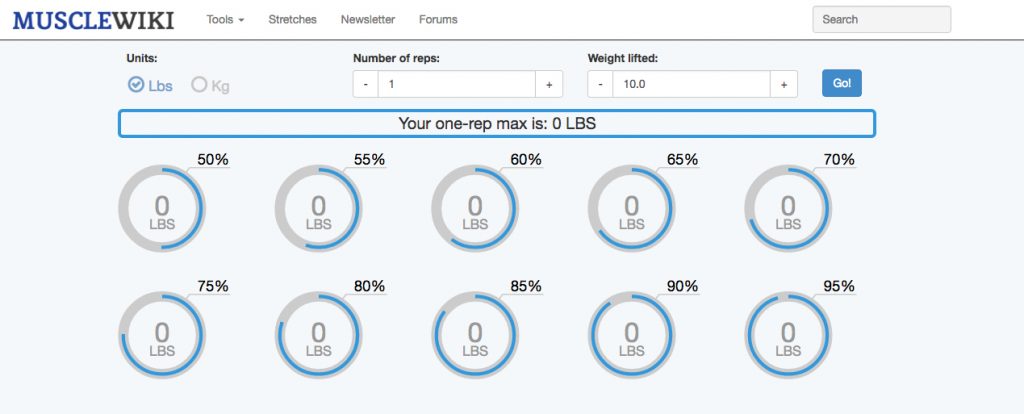The width and height of the screenshot is (1024, 414).
Task: Navigate to Forums
Action: click(438, 19)
